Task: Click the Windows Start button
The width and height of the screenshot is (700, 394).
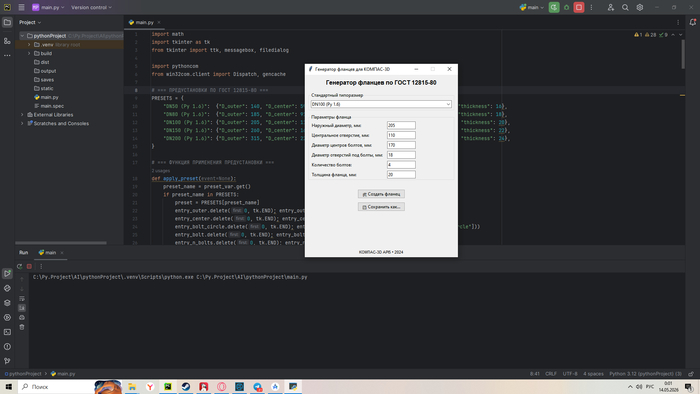Action: tap(8, 387)
